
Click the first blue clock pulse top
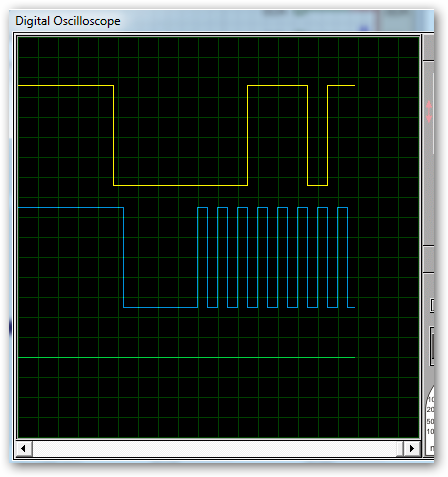(202, 208)
